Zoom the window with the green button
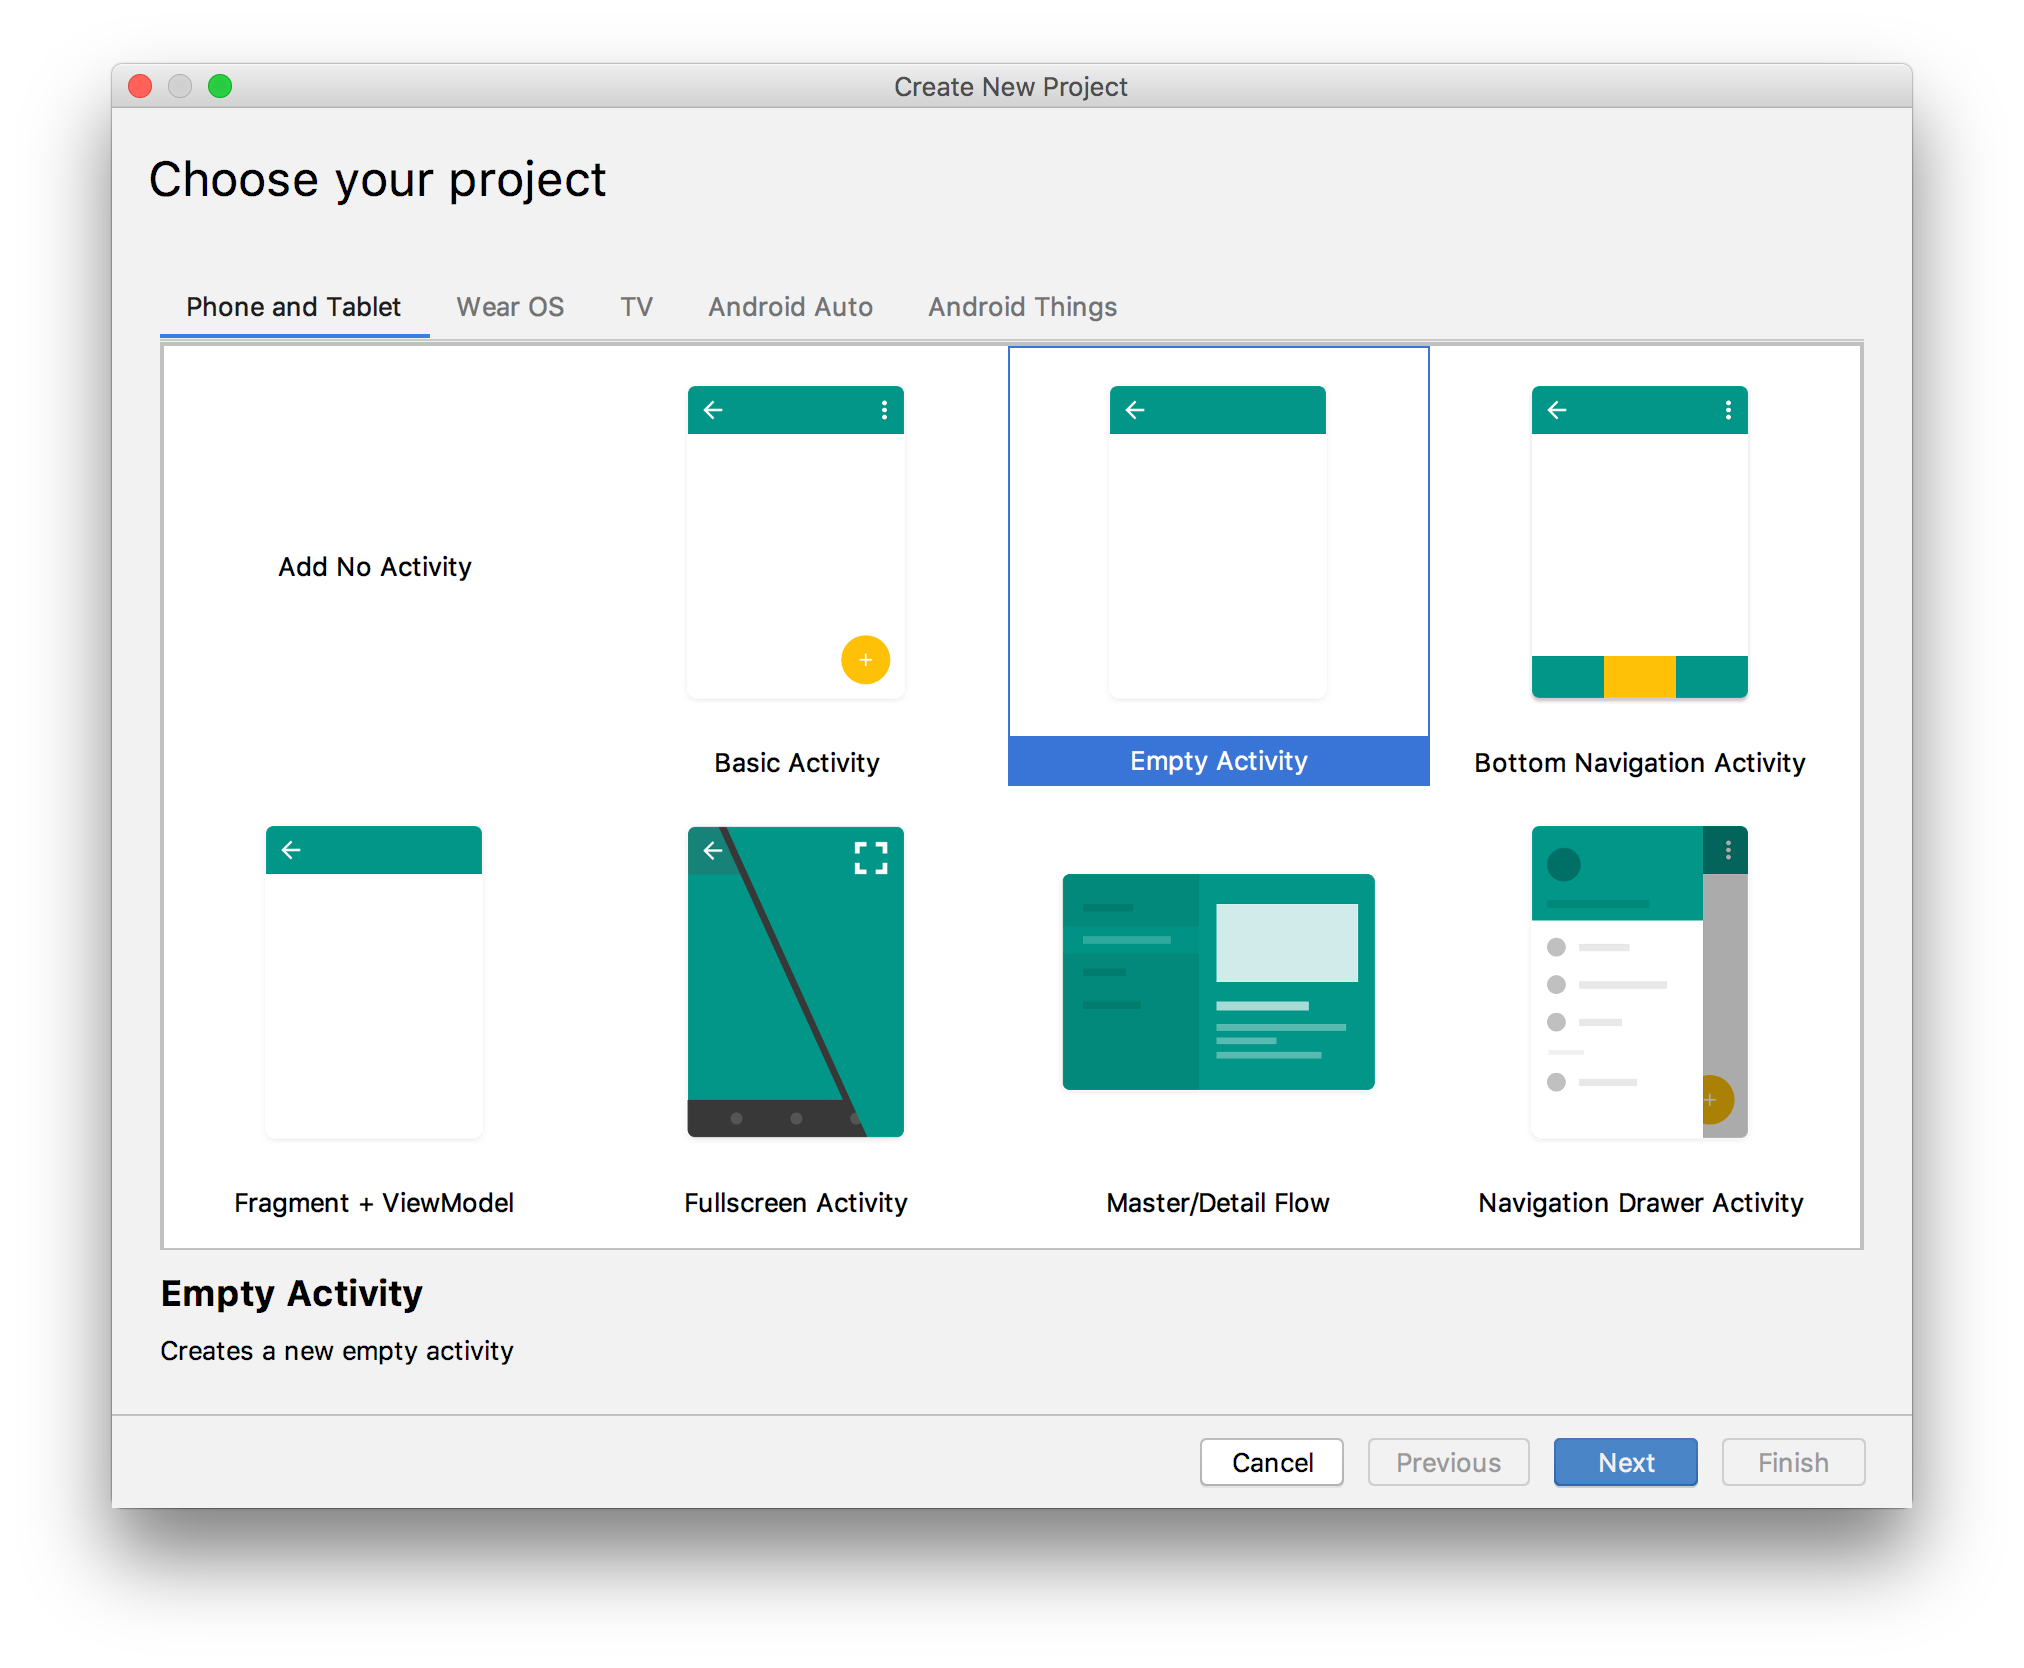This screenshot has height=1668, width=2024. coord(220,86)
